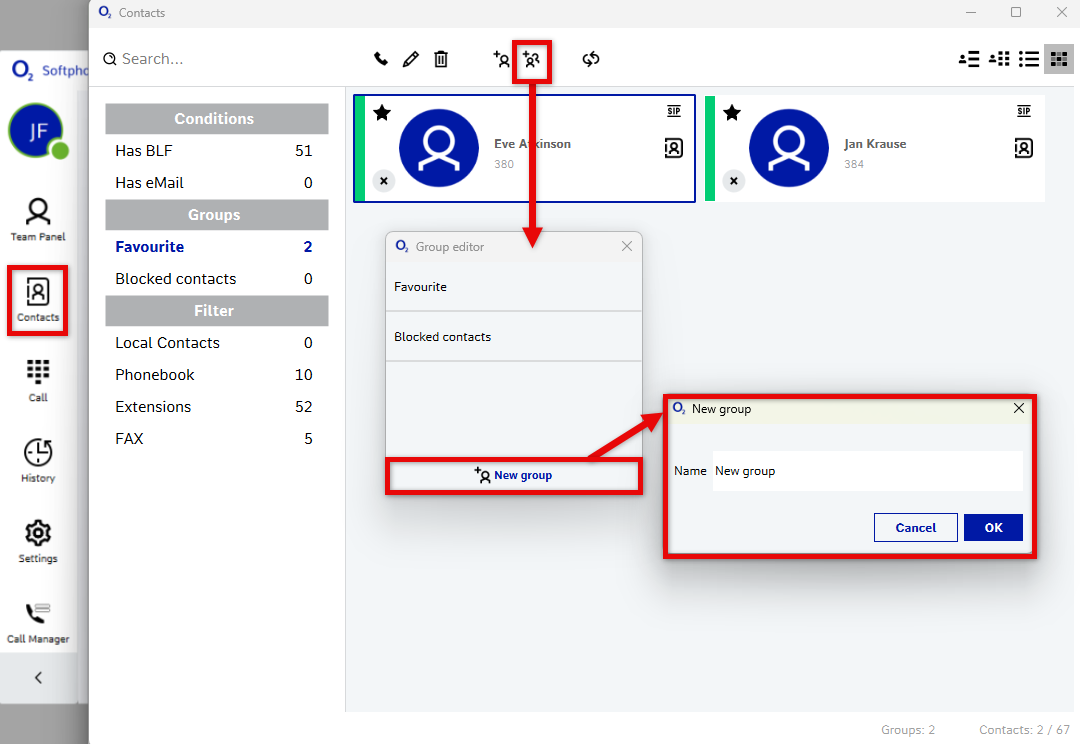Click the phone call icon in toolbar

click(x=381, y=59)
